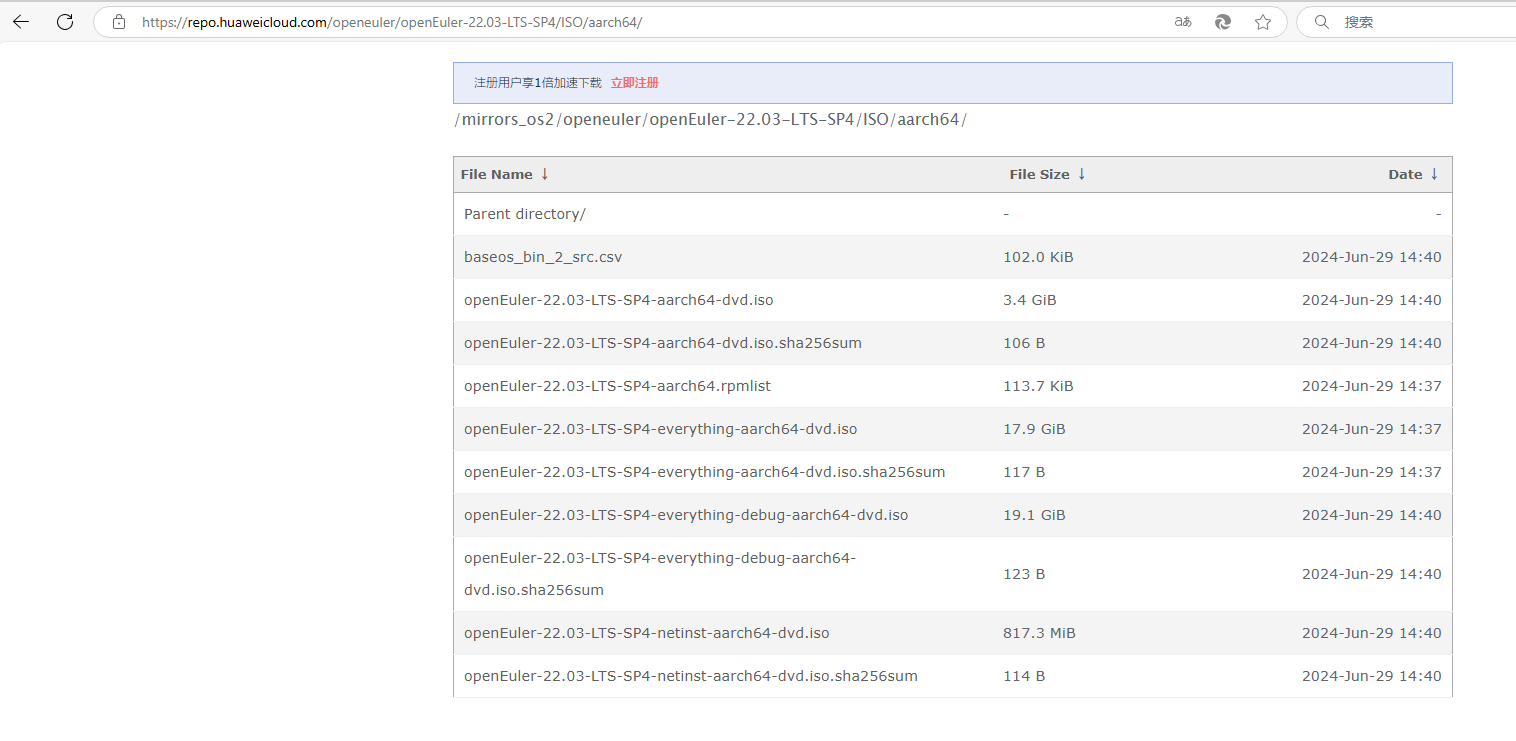Screen dimensions: 1516x741
Task: Click the lock site info icon
Action: [x=119, y=22]
